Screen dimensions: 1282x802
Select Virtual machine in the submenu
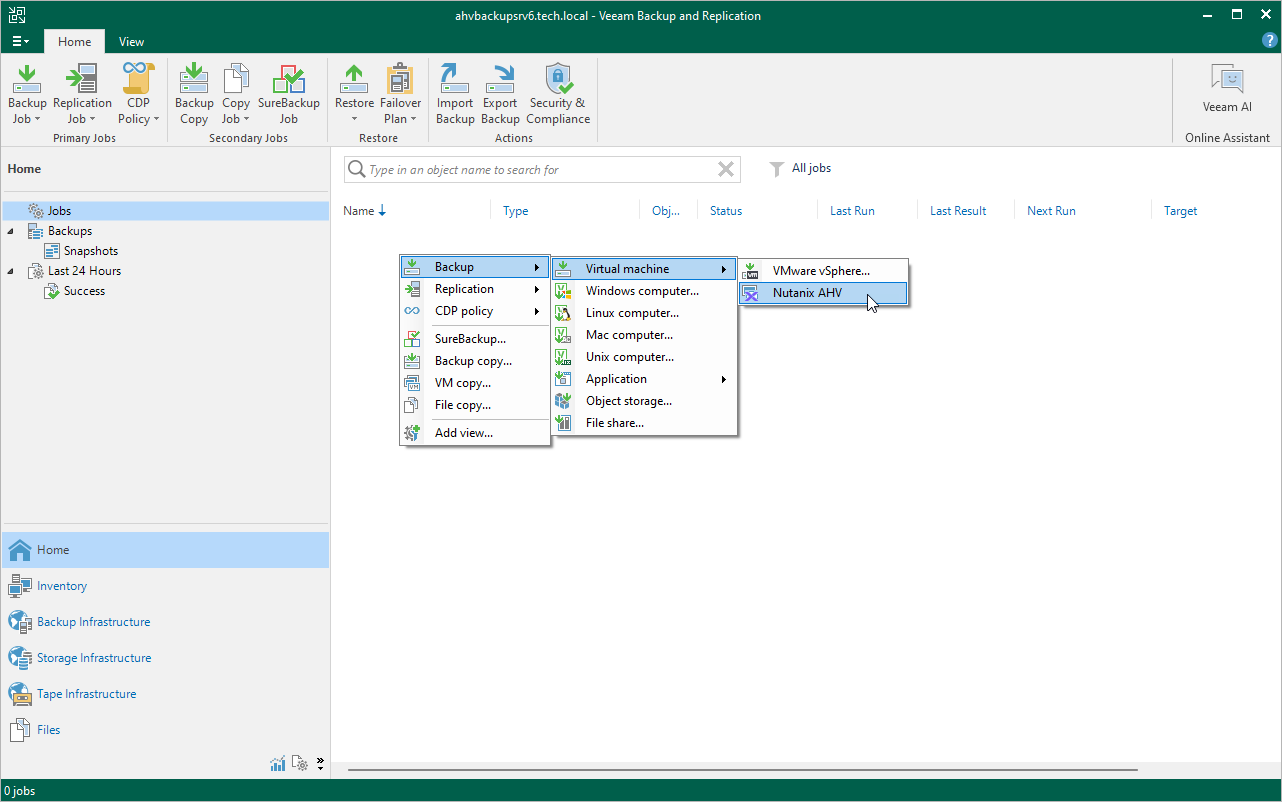pos(644,269)
